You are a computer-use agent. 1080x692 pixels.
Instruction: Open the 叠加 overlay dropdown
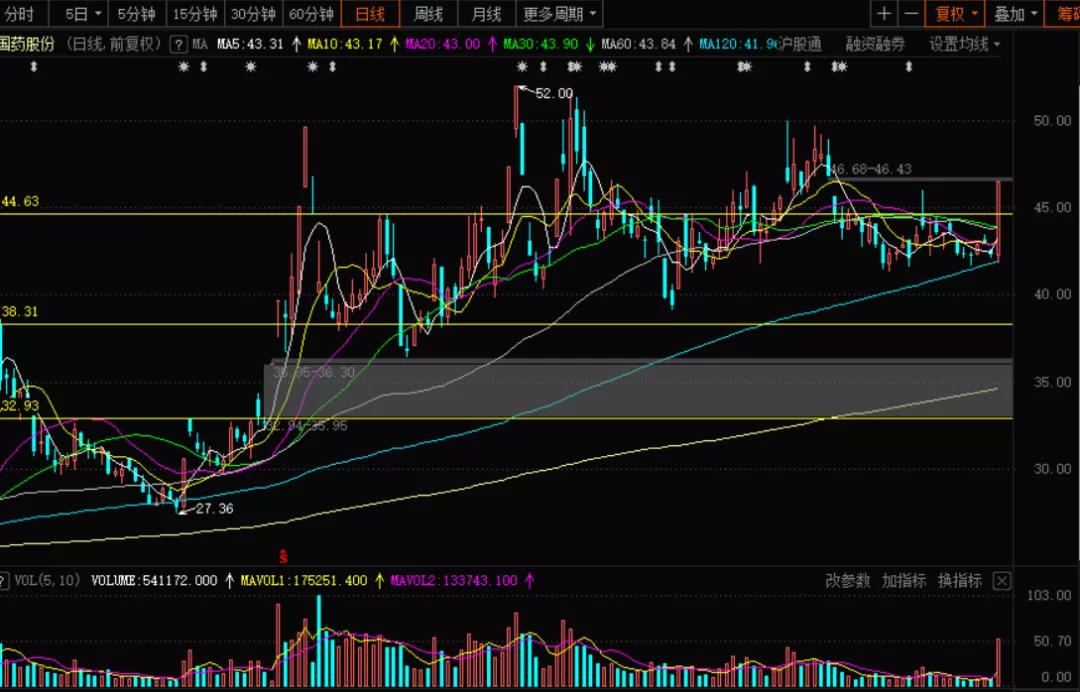tap(1014, 14)
